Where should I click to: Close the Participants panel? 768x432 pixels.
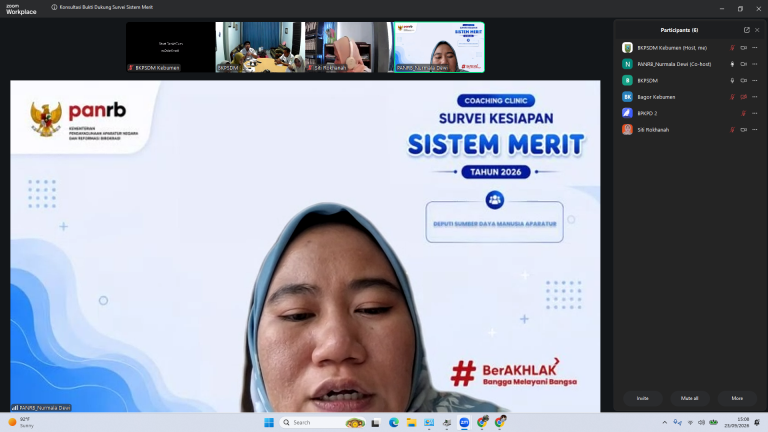[757, 30]
